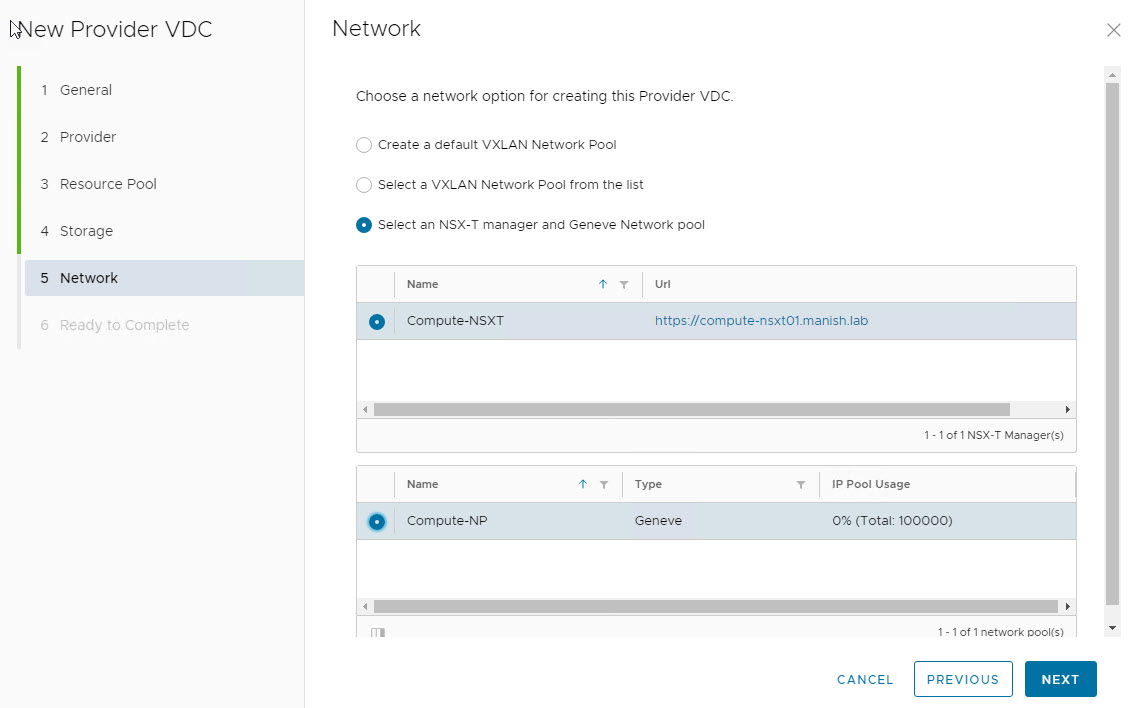
Task: Choose Select a VXLAN Network Pool from list
Action: click(x=364, y=185)
